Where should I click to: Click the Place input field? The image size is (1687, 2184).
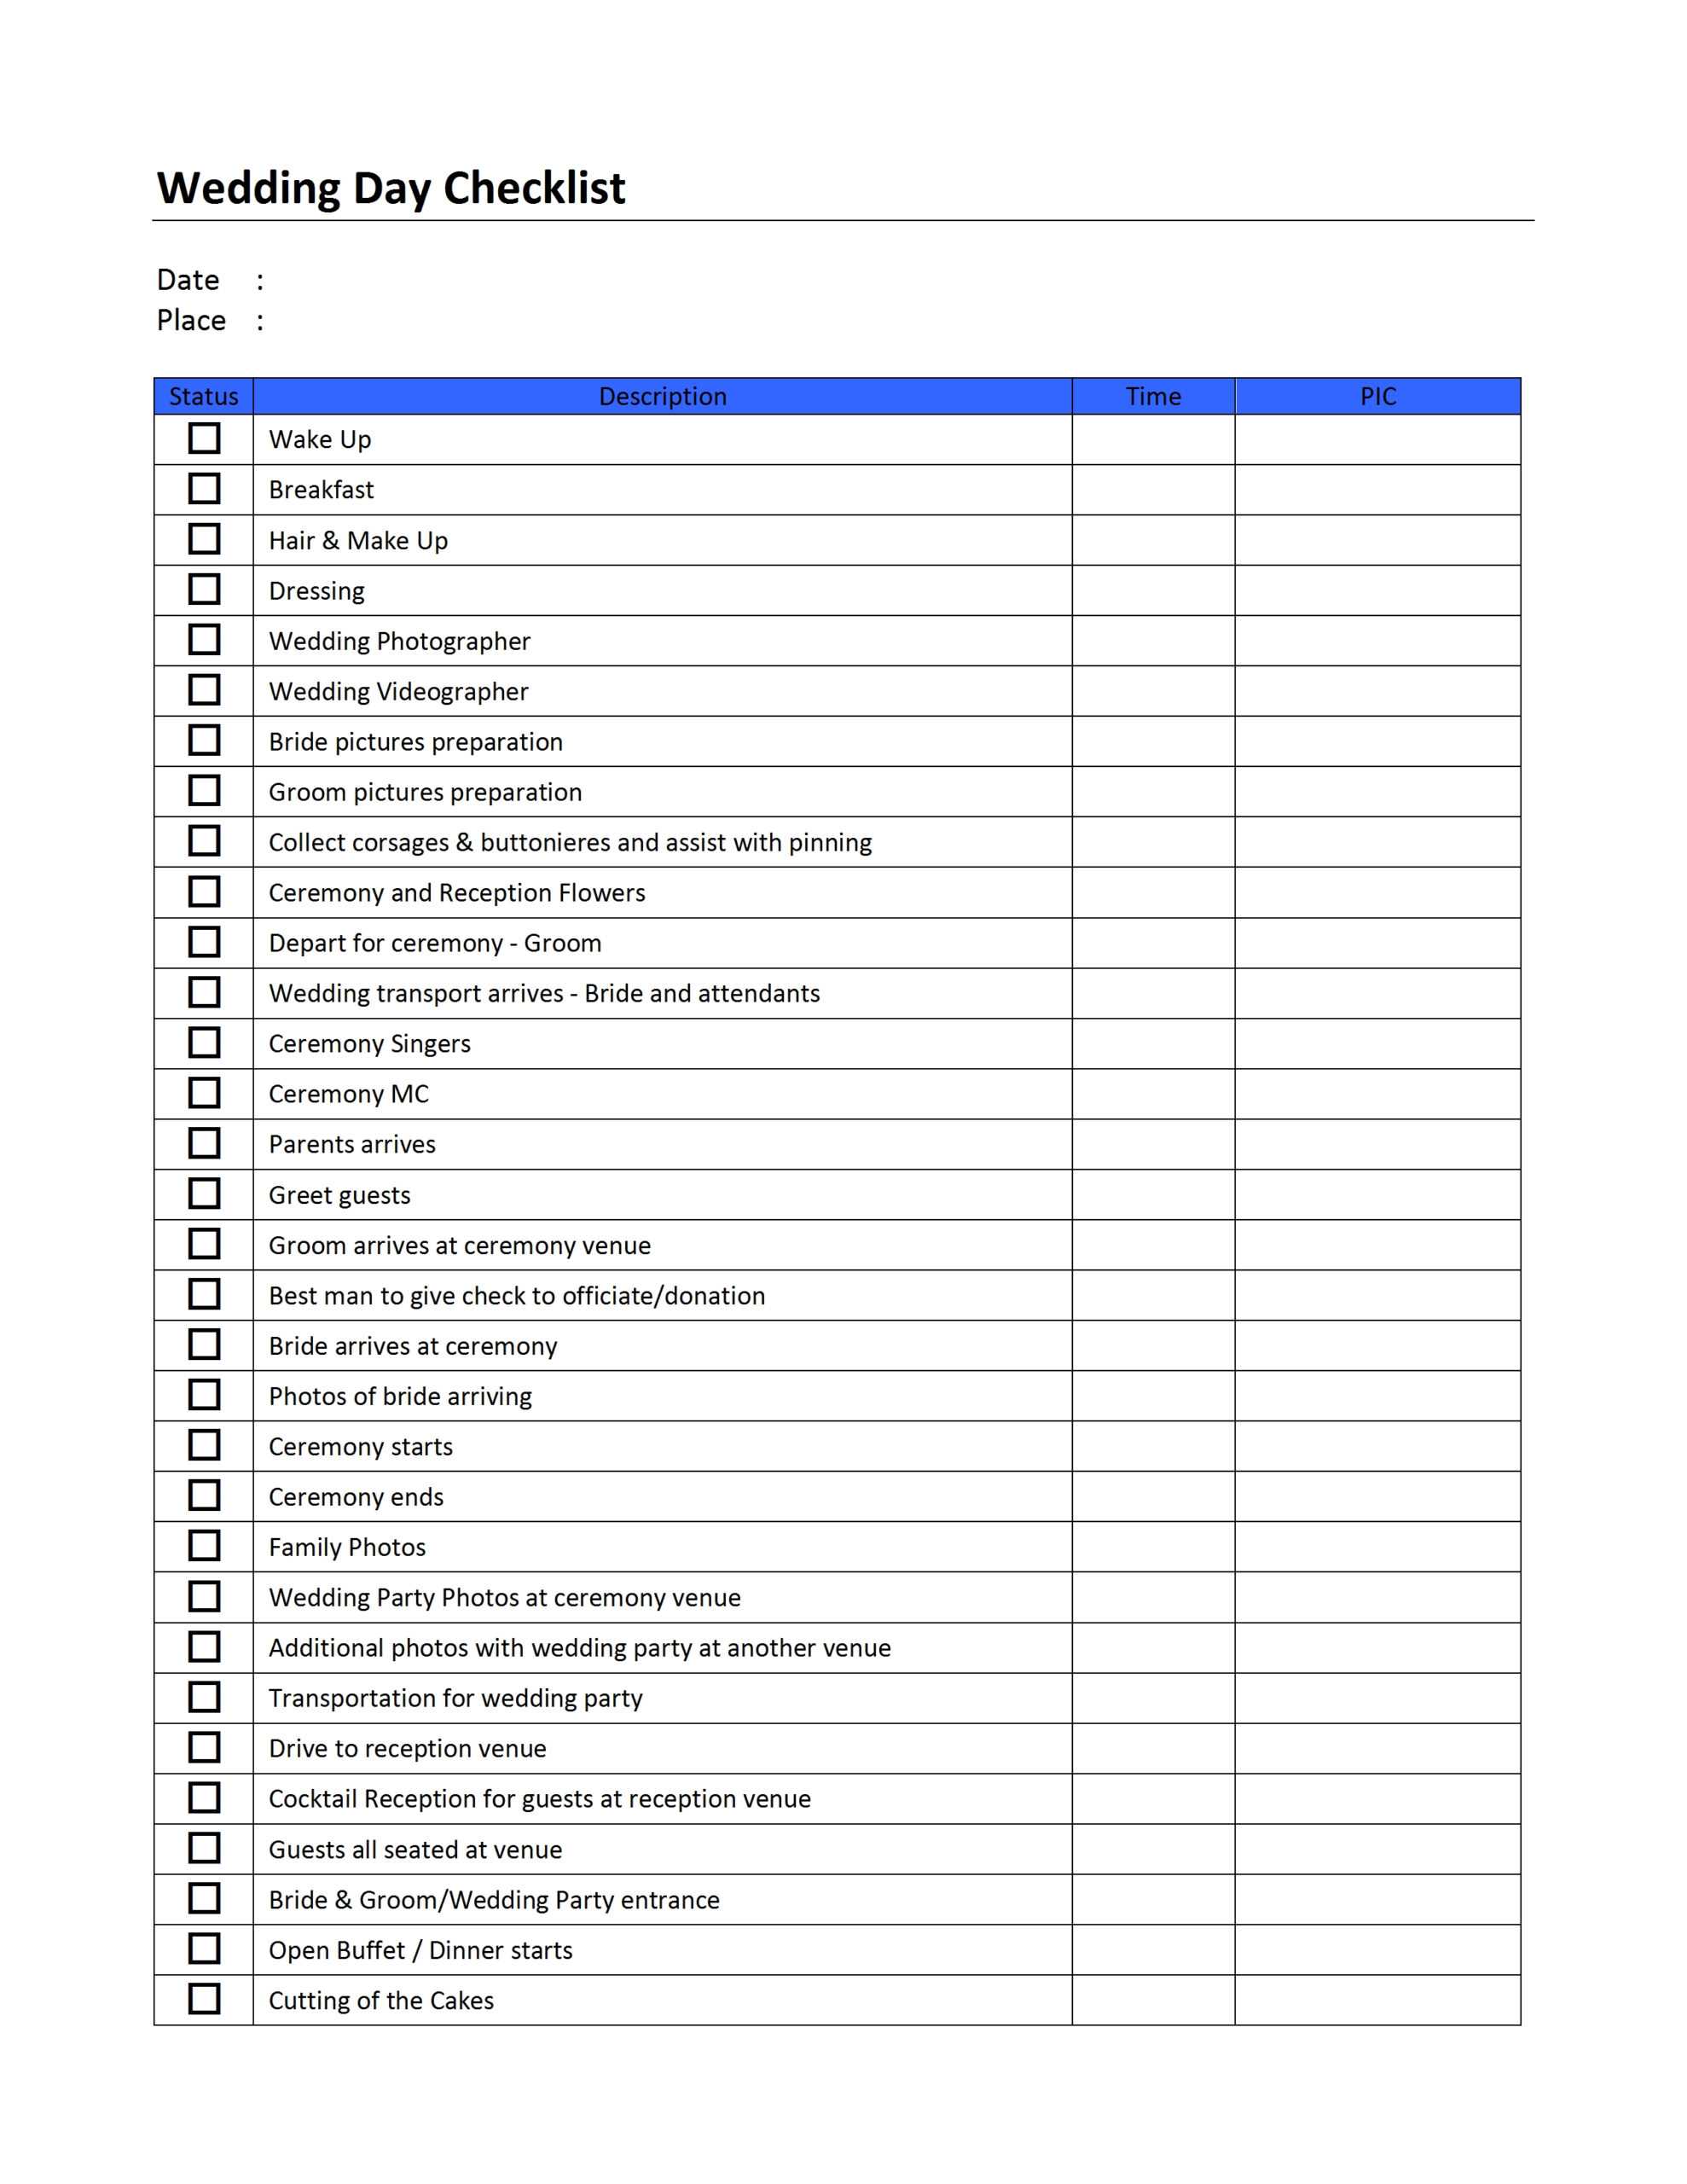[531, 311]
